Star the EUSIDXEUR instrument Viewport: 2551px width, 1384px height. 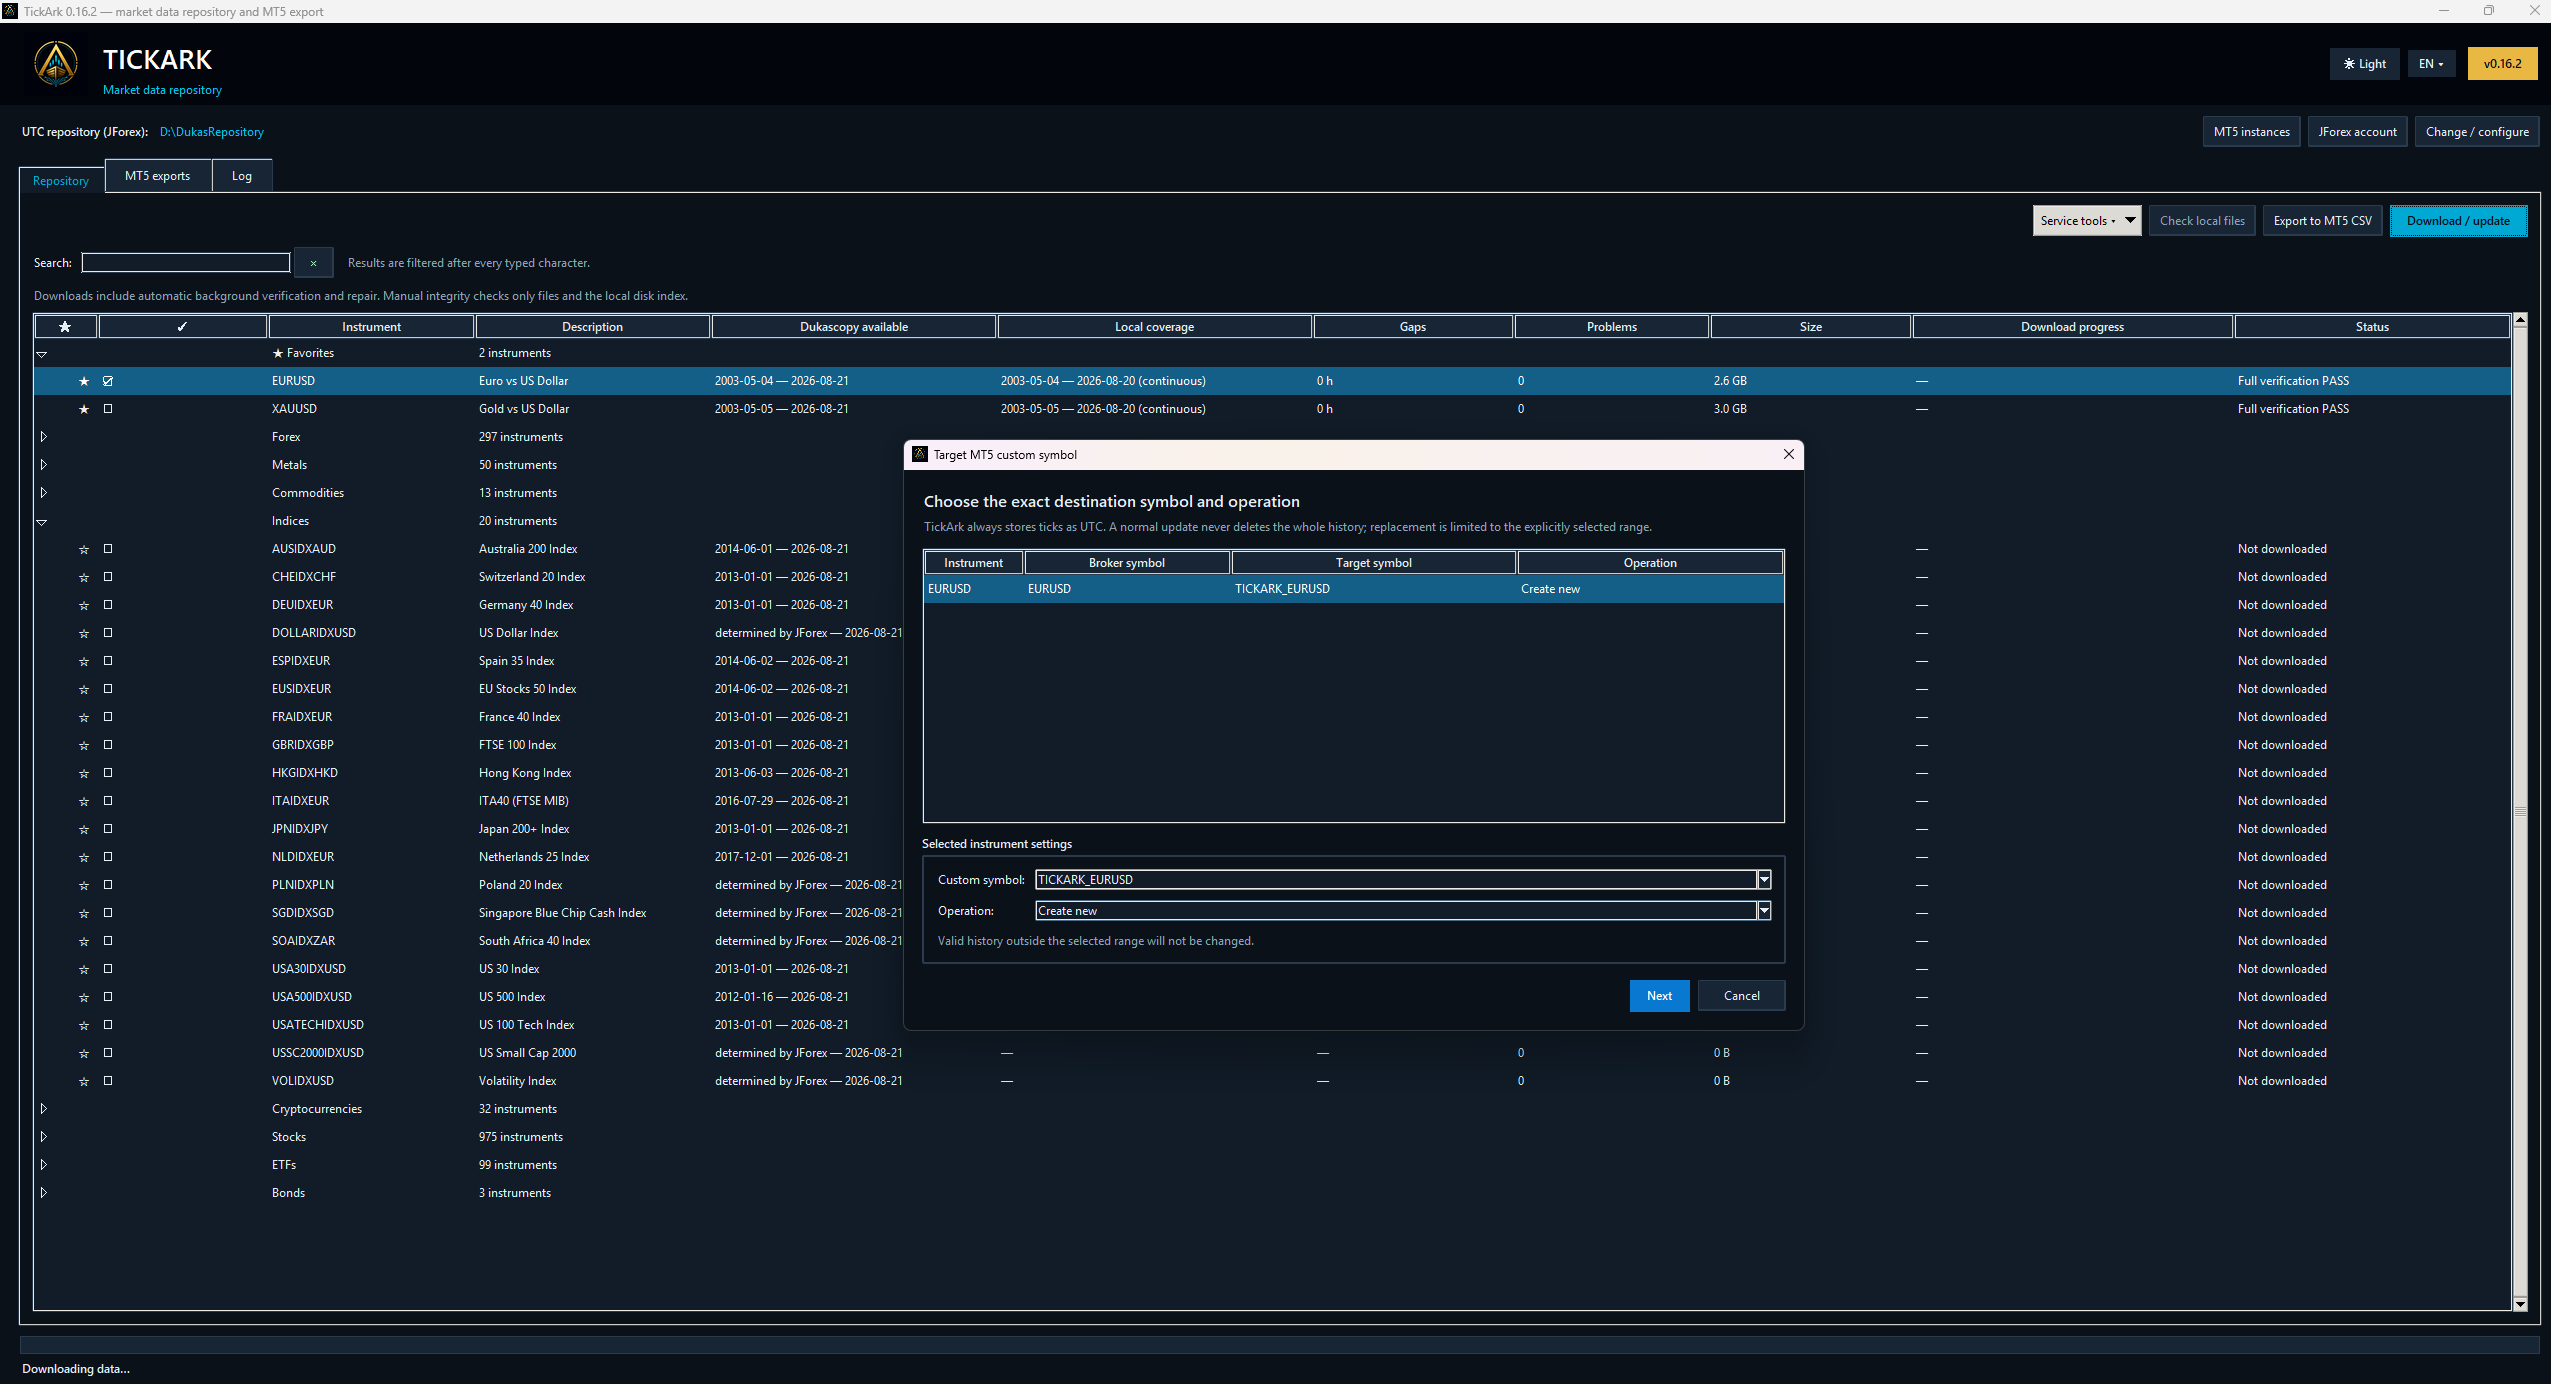point(84,689)
